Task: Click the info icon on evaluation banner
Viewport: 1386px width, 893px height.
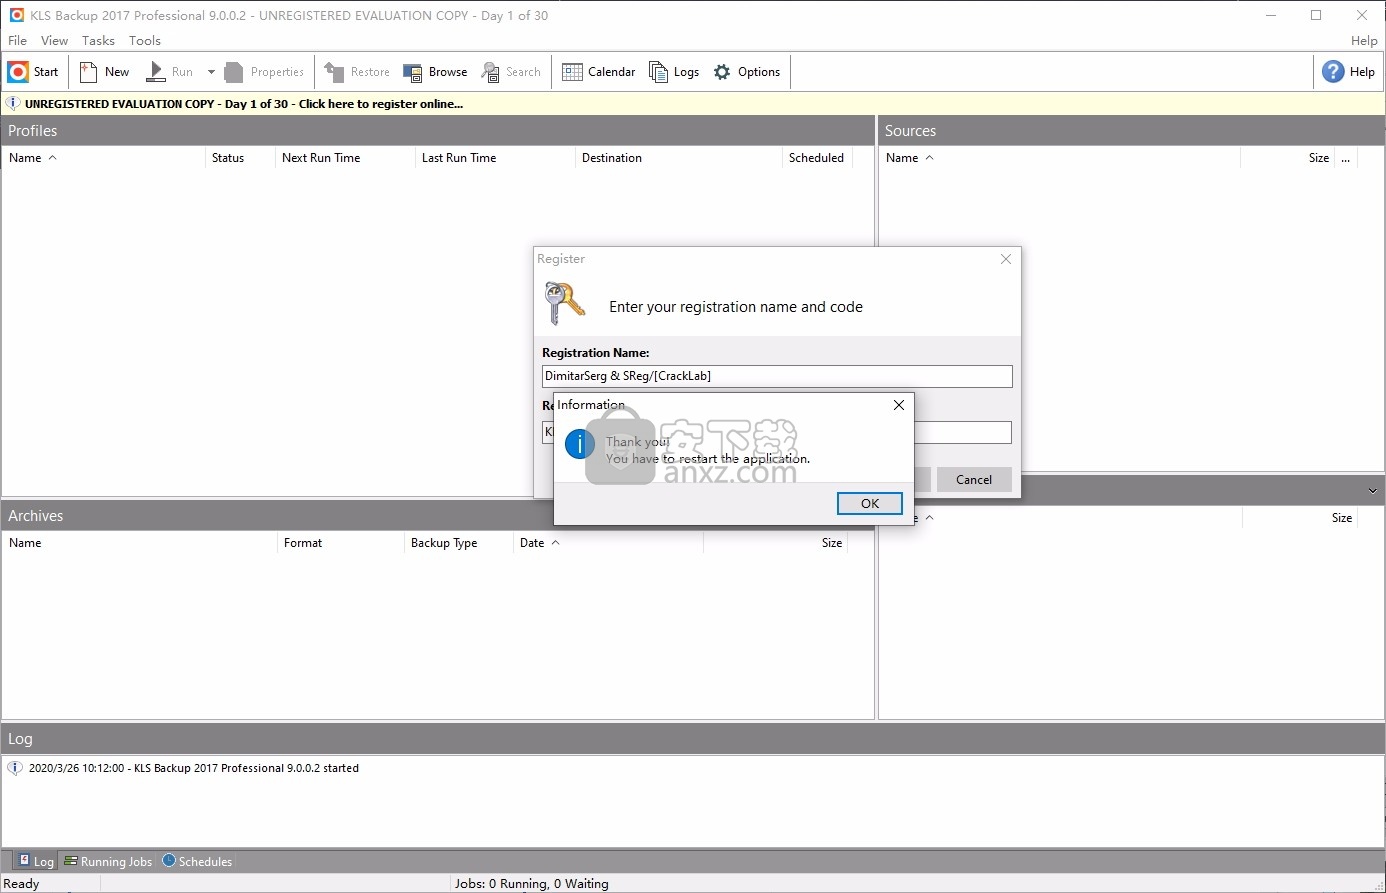Action: pos(14,104)
